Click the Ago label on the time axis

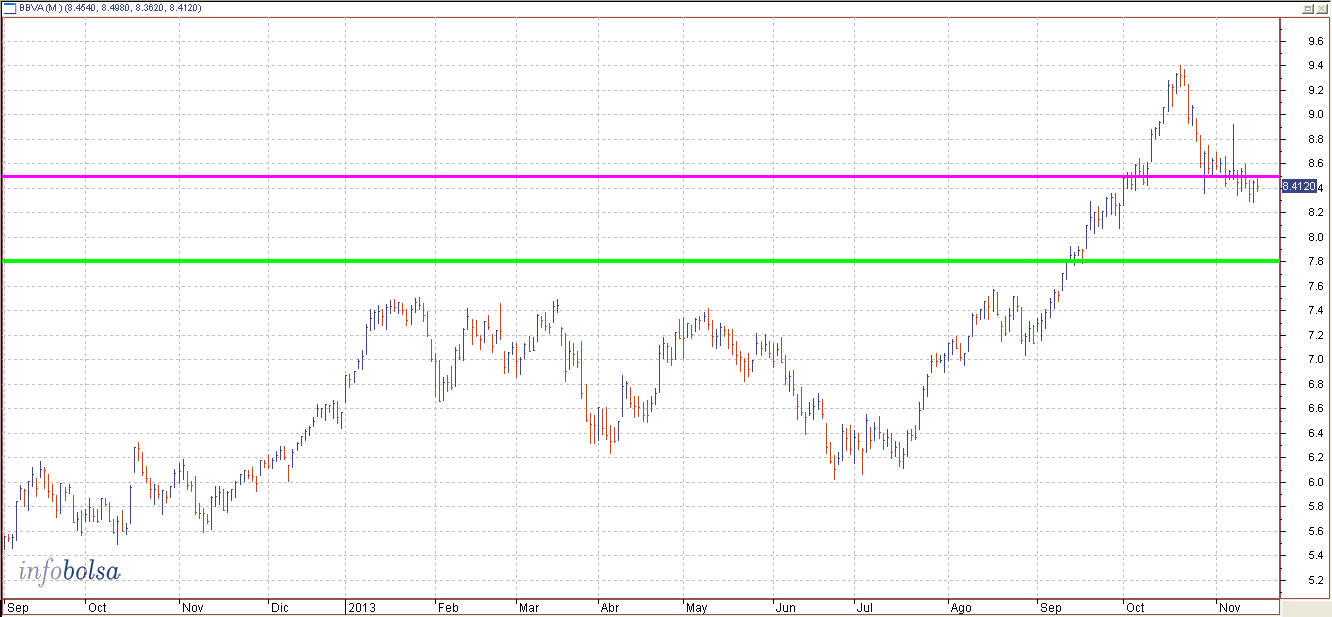coord(960,607)
